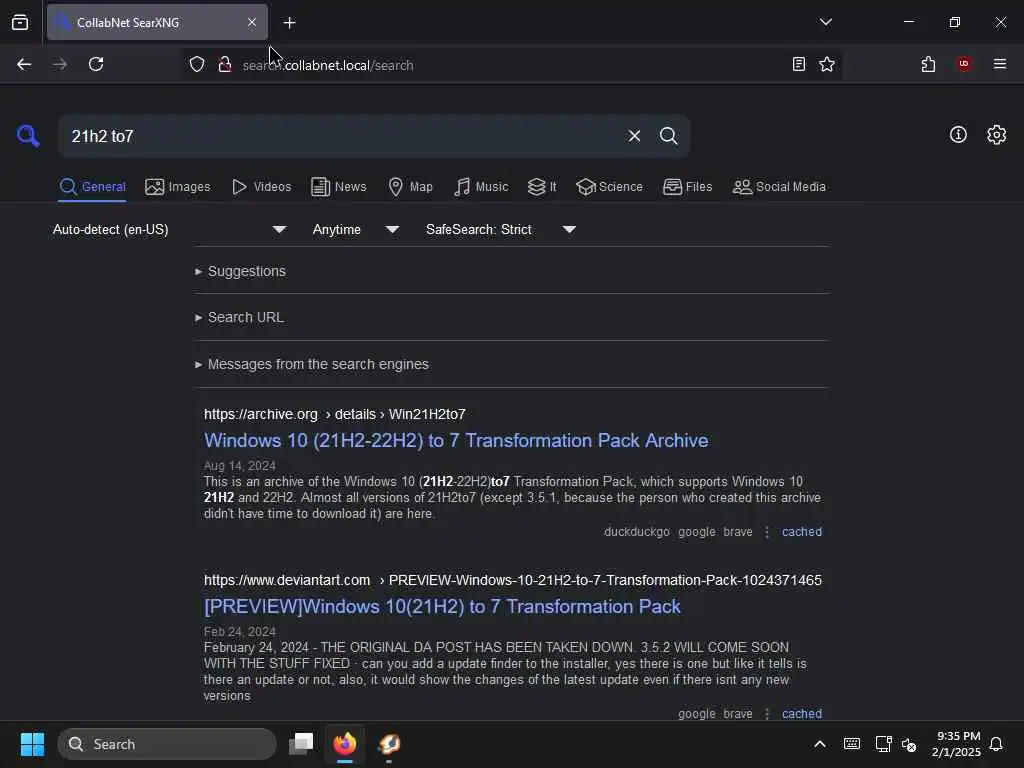1024x768 pixels.
Task: Switch to the Images tab
Action: (178, 187)
